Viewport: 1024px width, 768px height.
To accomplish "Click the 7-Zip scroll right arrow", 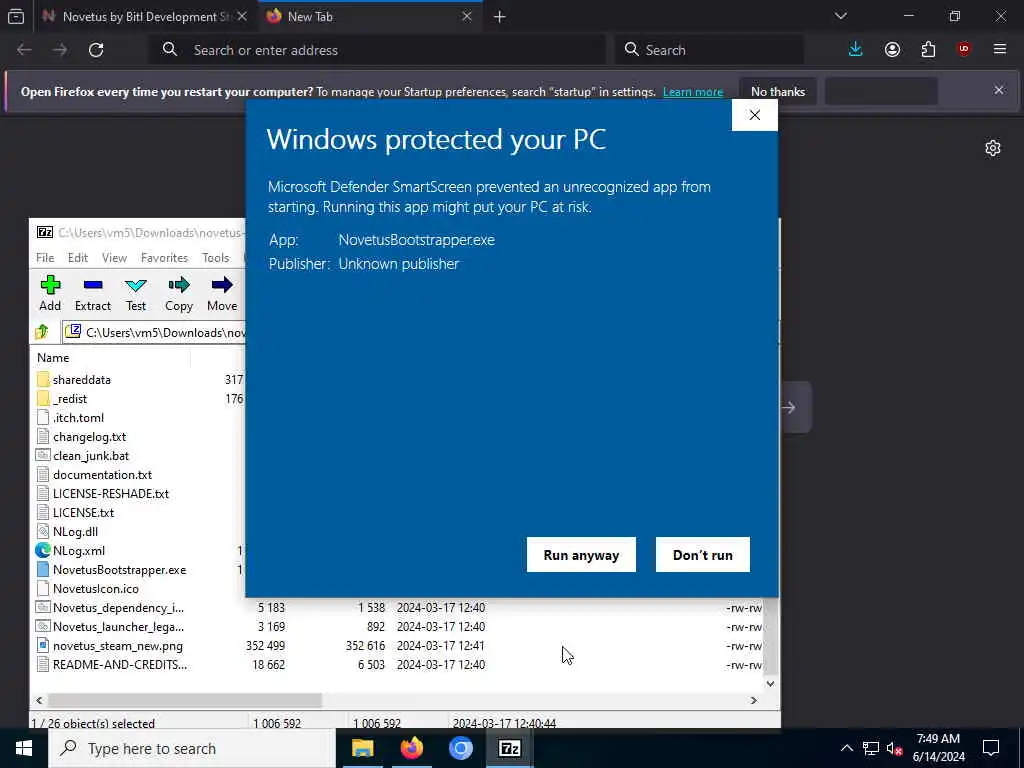I will pos(754,700).
